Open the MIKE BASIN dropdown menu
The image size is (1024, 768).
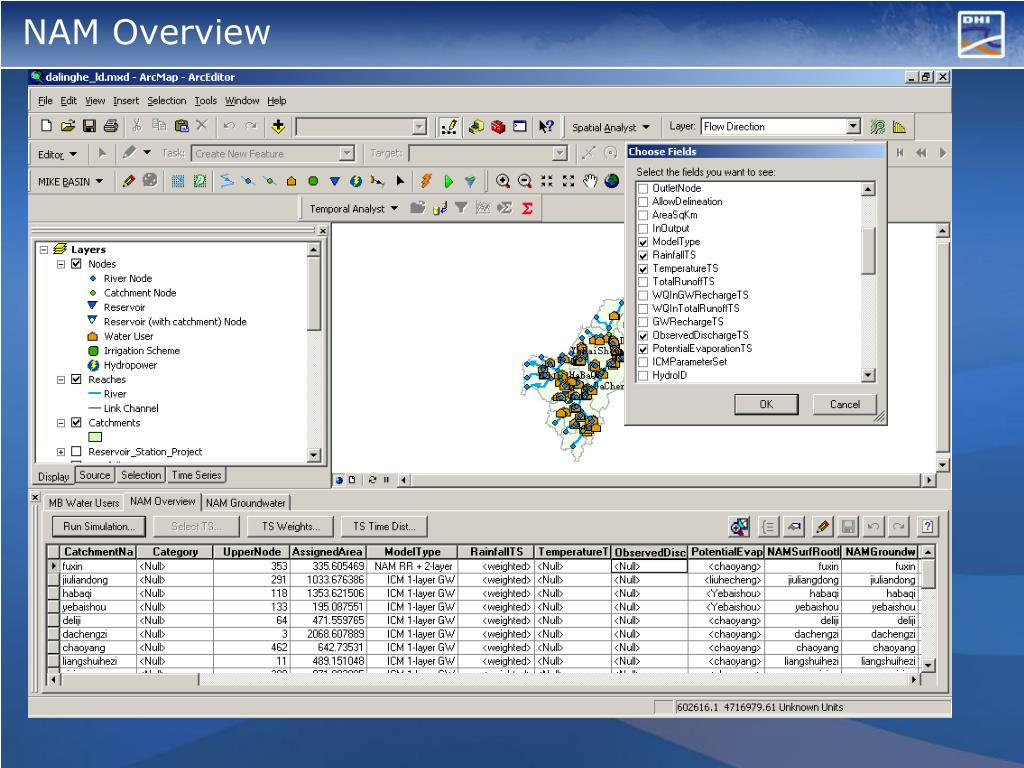click(x=70, y=182)
